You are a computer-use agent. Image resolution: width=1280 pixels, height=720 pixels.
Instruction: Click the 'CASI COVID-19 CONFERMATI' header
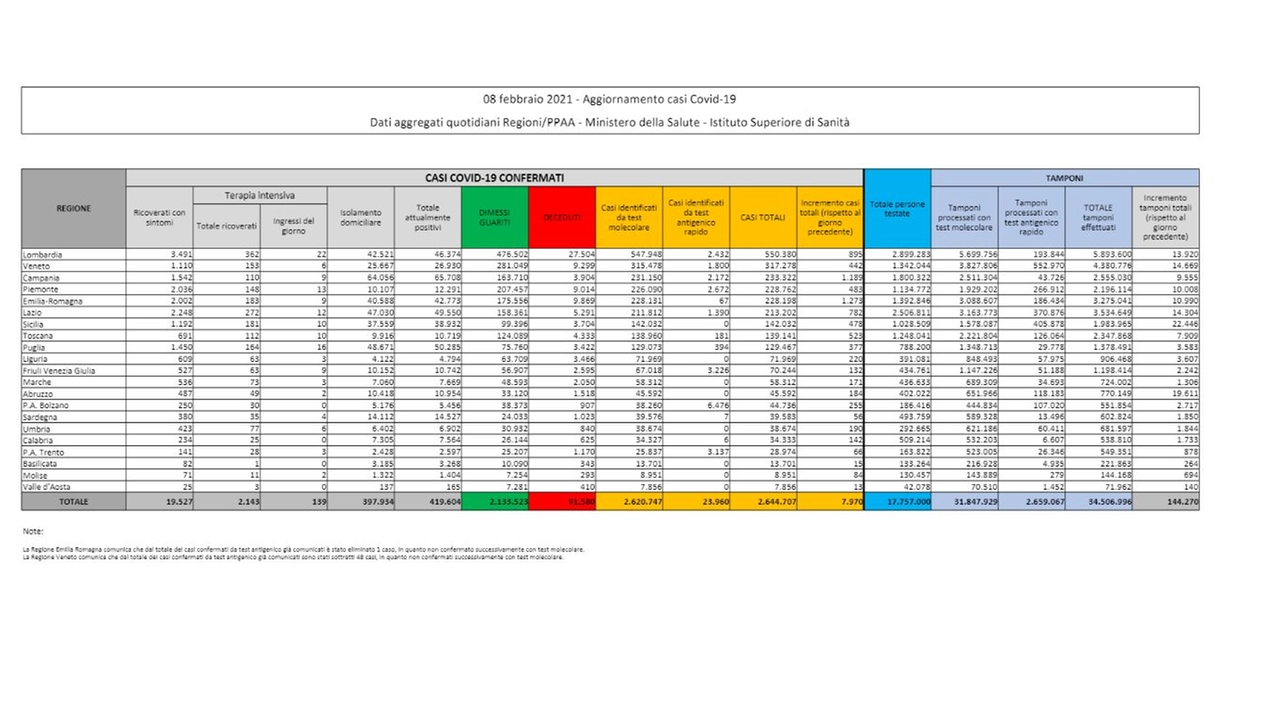[495, 177]
